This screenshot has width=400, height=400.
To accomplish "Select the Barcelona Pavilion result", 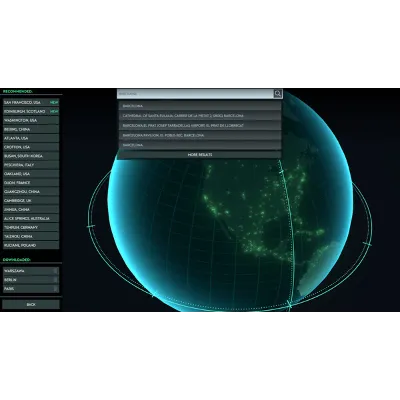I will pyautogui.click(x=200, y=135).
